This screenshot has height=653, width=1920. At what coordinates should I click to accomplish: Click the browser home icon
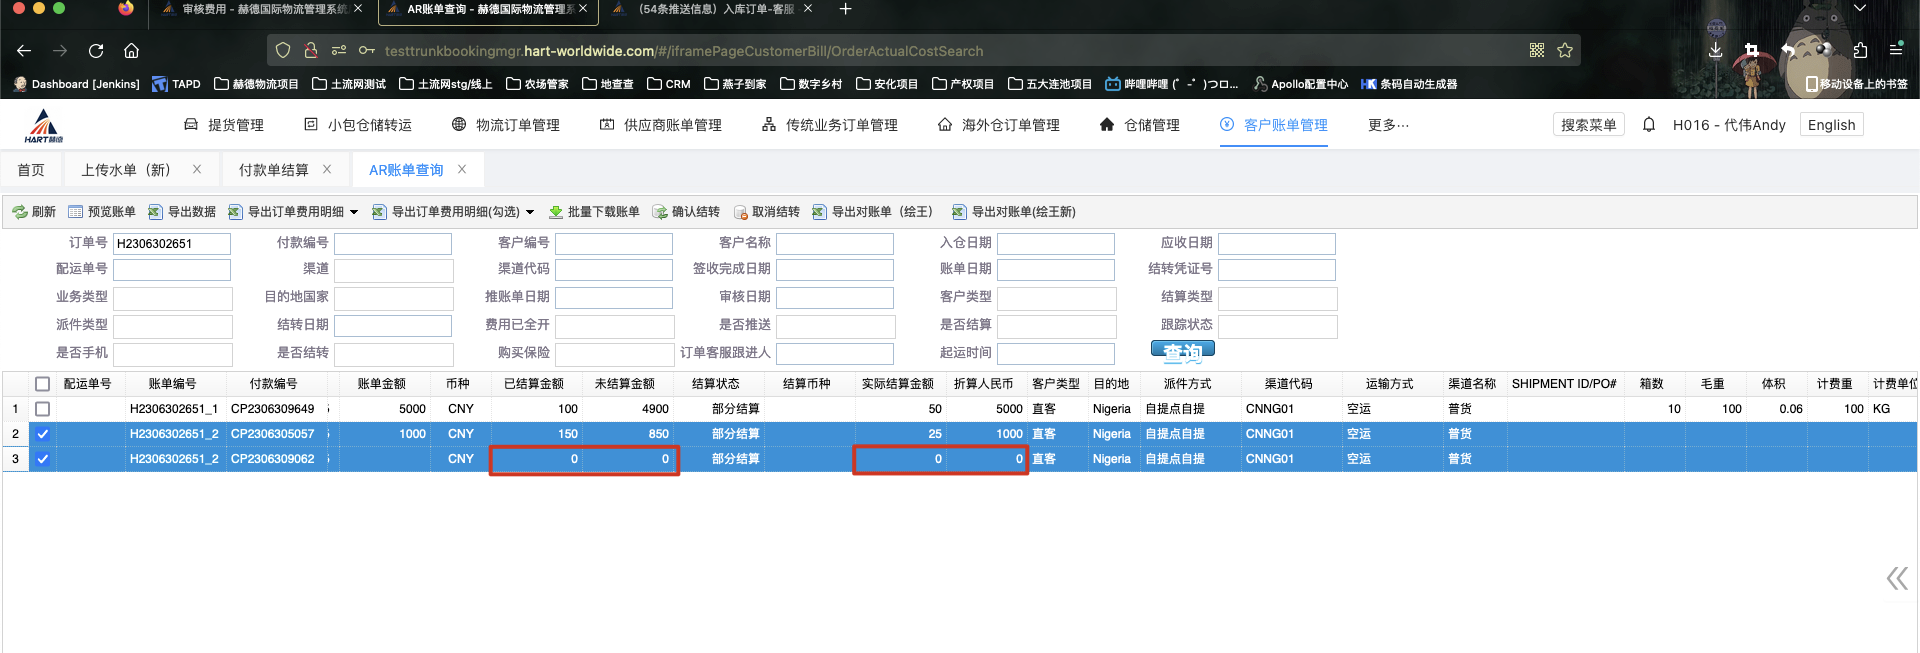(131, 51)
